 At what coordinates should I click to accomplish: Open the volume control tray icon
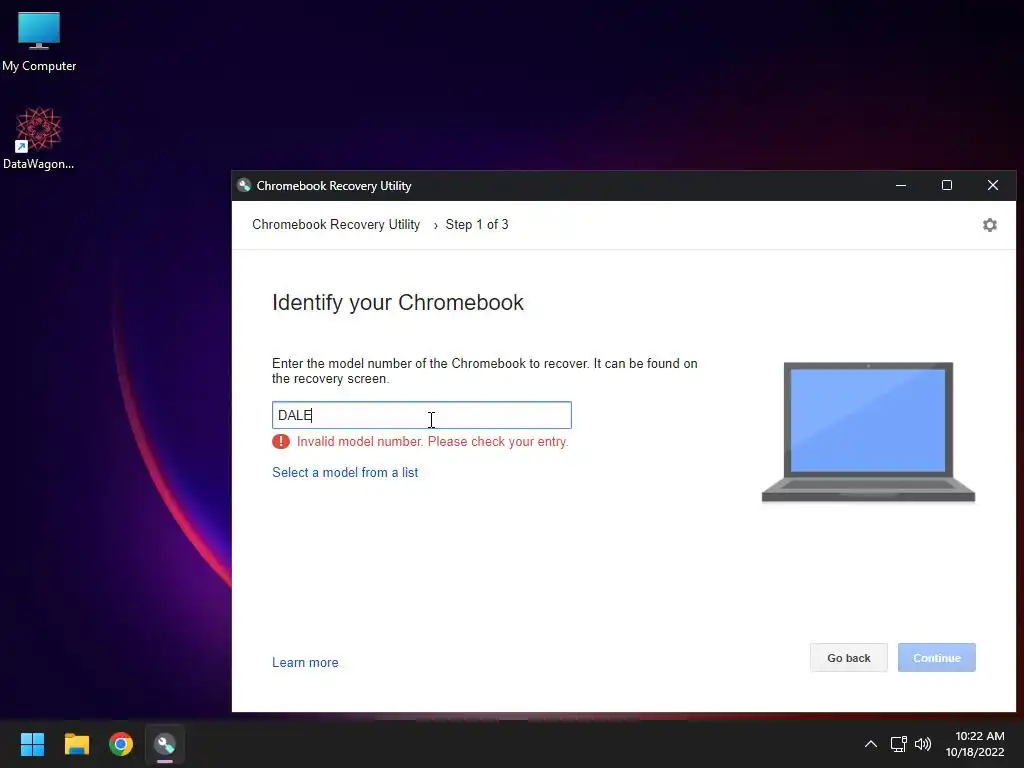(923, 744)
